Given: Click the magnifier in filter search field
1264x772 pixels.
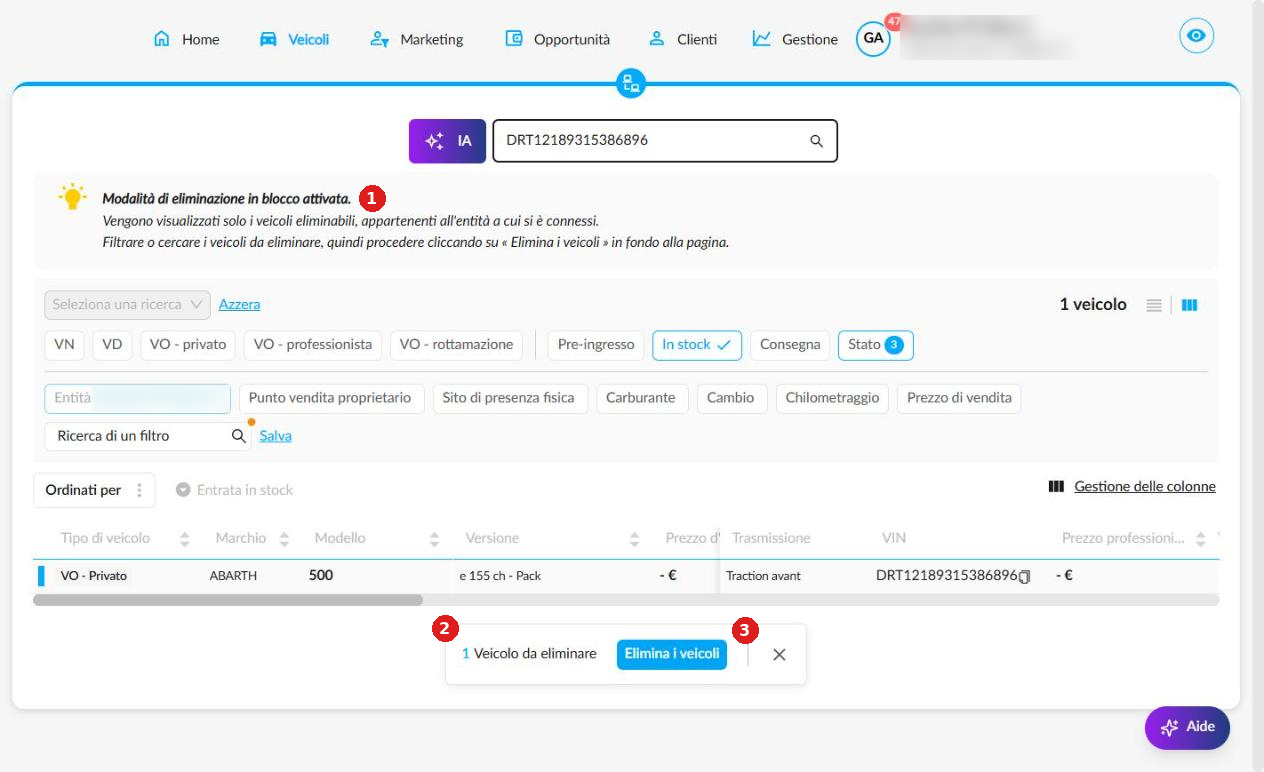Looking at the screenshot, I should point(239,436).
